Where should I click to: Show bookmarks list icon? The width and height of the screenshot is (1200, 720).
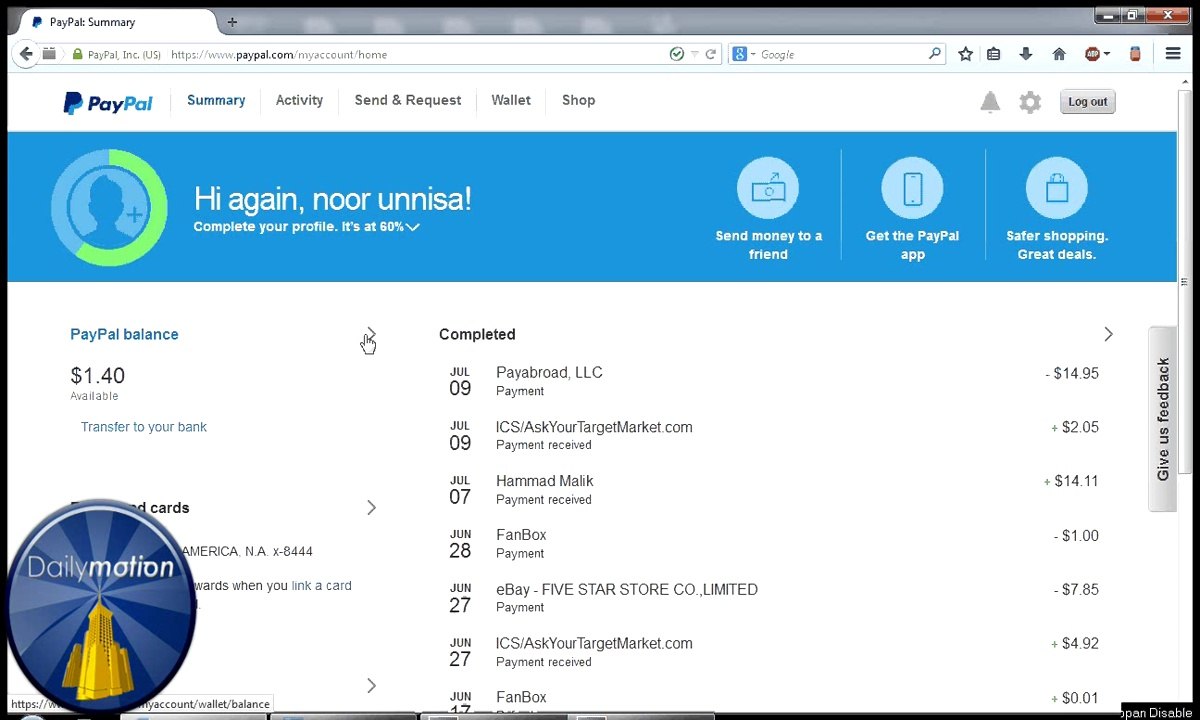[x=993, y=54]
